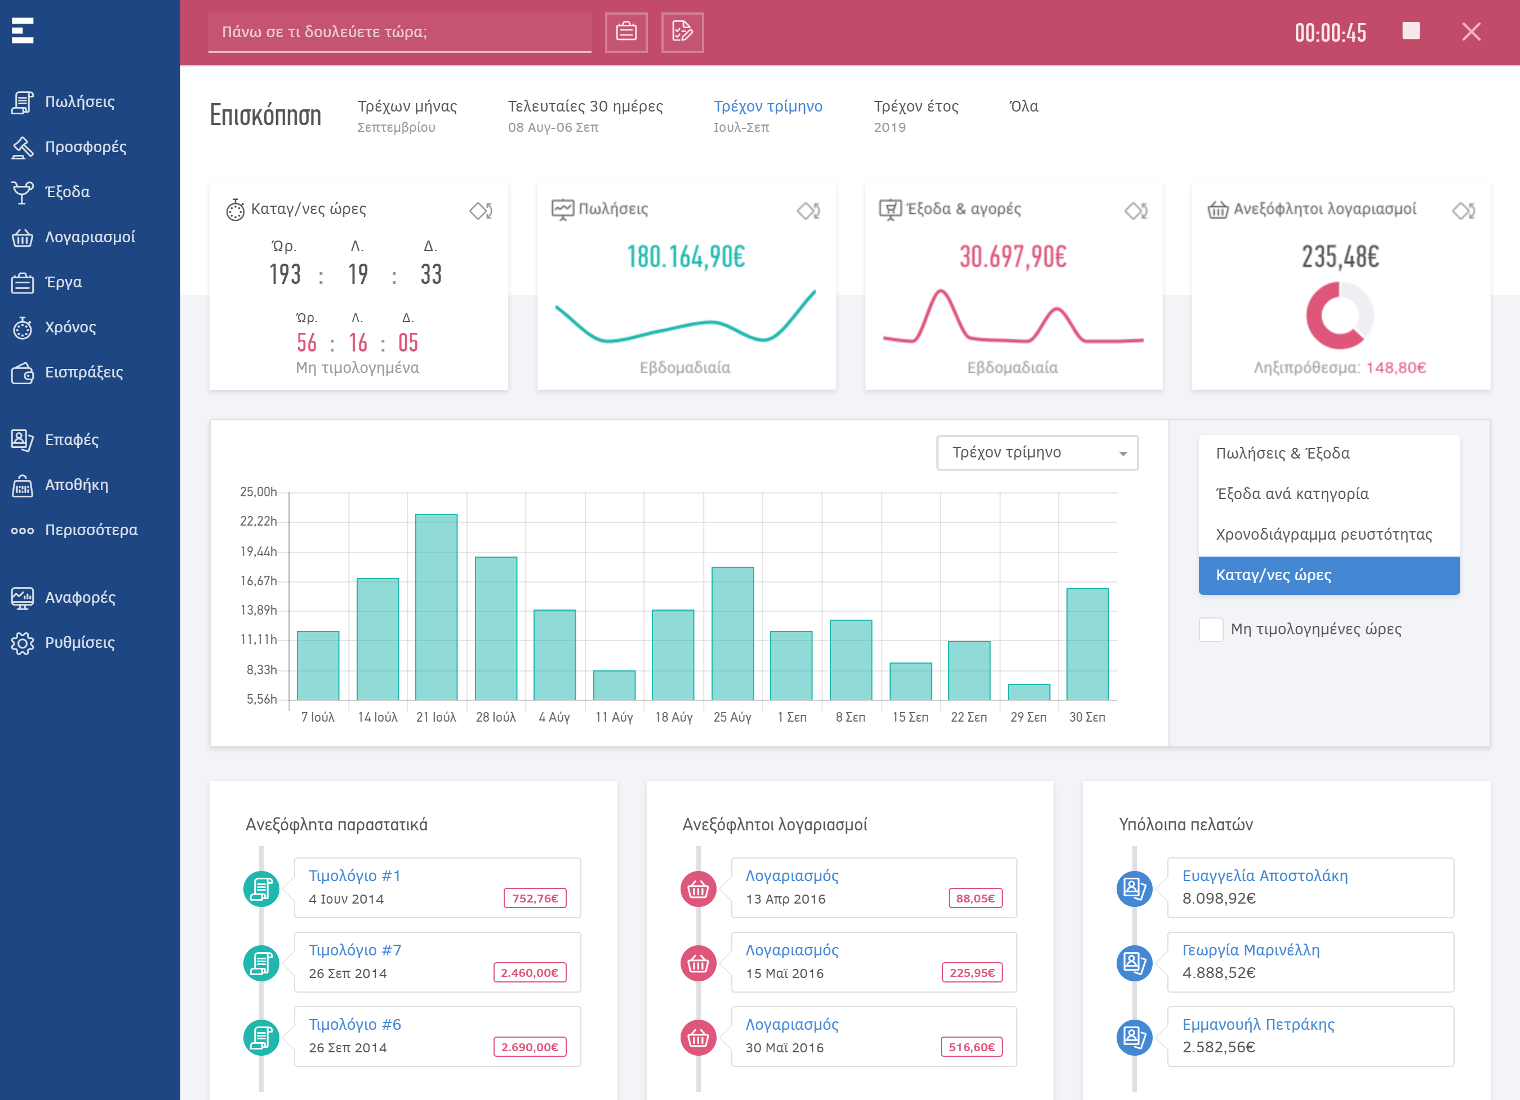Viewport: 1520px width, 1100px height.
Task: Focus the Πάνω σε τι δουλεύετε τώρα field
Action: [400, 32]
